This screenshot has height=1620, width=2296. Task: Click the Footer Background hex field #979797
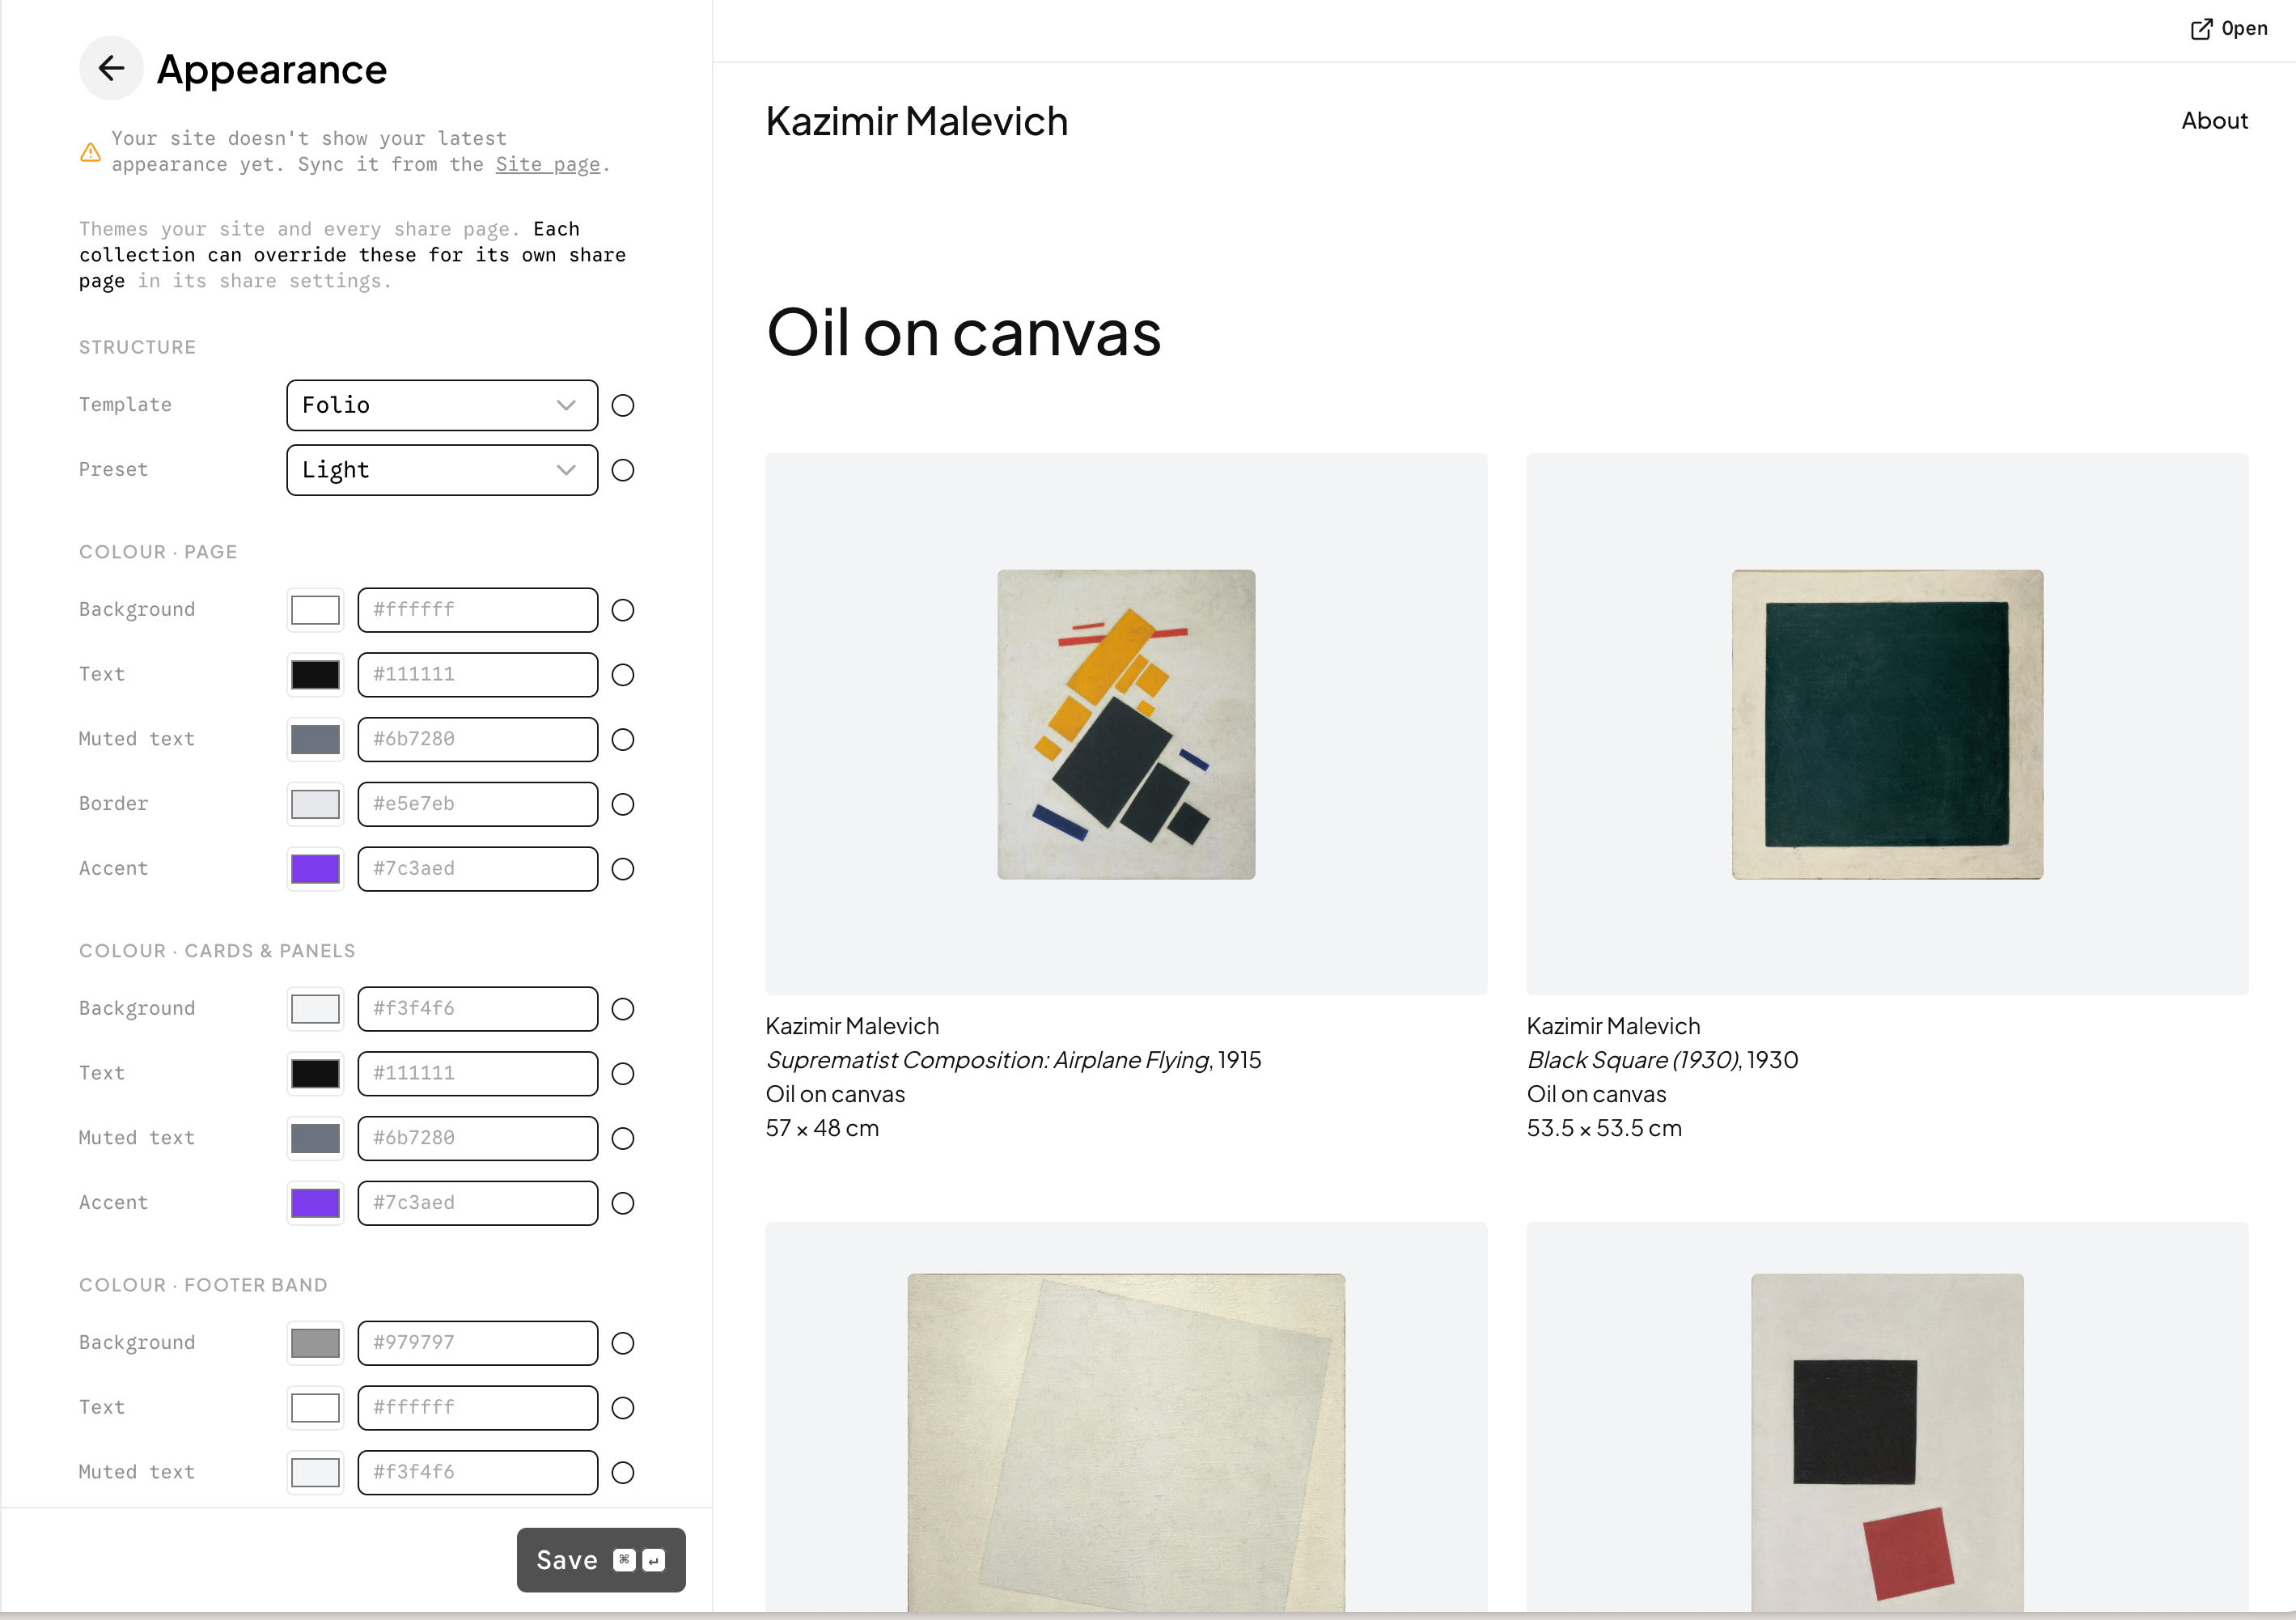[x=478, y=1343]
